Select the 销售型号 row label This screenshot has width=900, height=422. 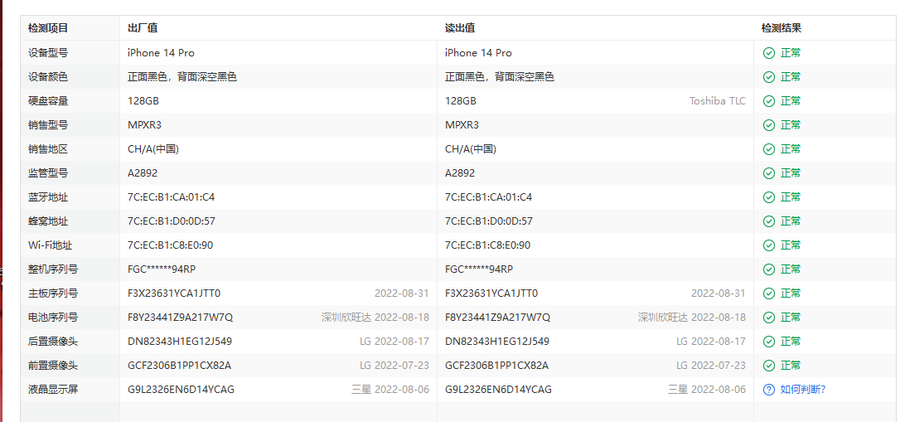click(48, 125)
